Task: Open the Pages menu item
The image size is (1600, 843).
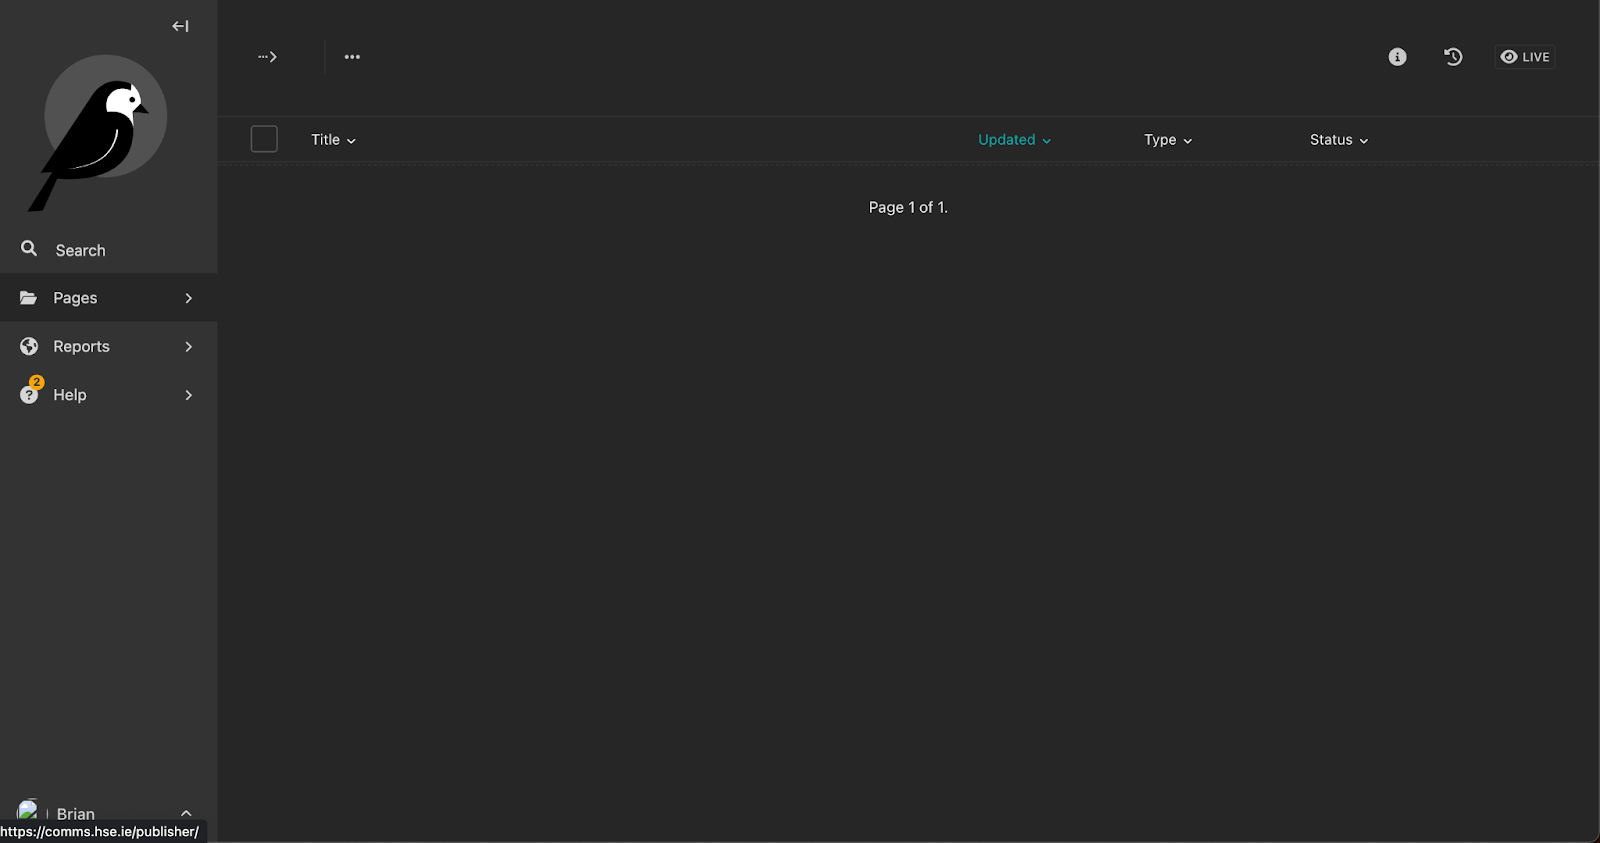Action: [x=108, y=298]
